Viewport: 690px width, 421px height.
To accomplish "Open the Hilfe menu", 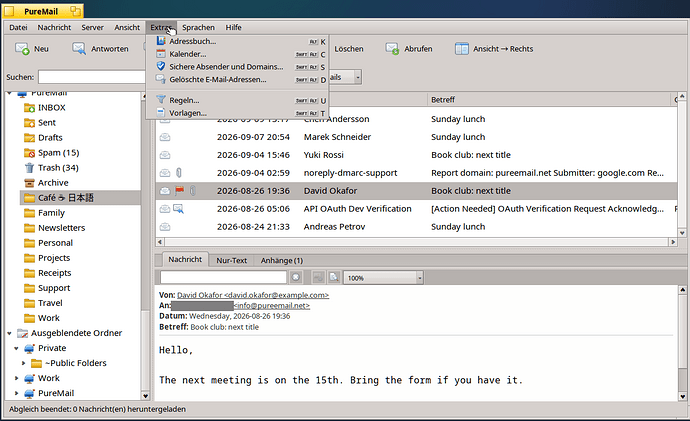I will tap(234, 27).
